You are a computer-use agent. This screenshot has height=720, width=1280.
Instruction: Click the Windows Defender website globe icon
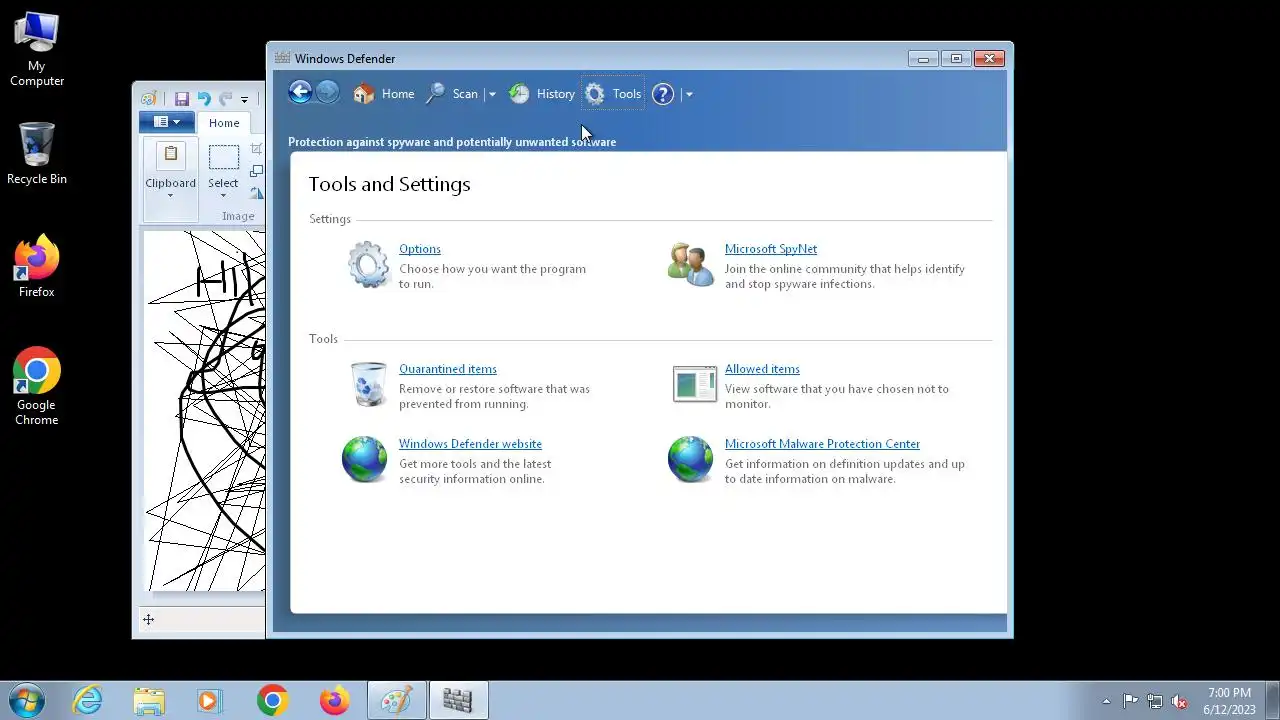pos(364,460)
